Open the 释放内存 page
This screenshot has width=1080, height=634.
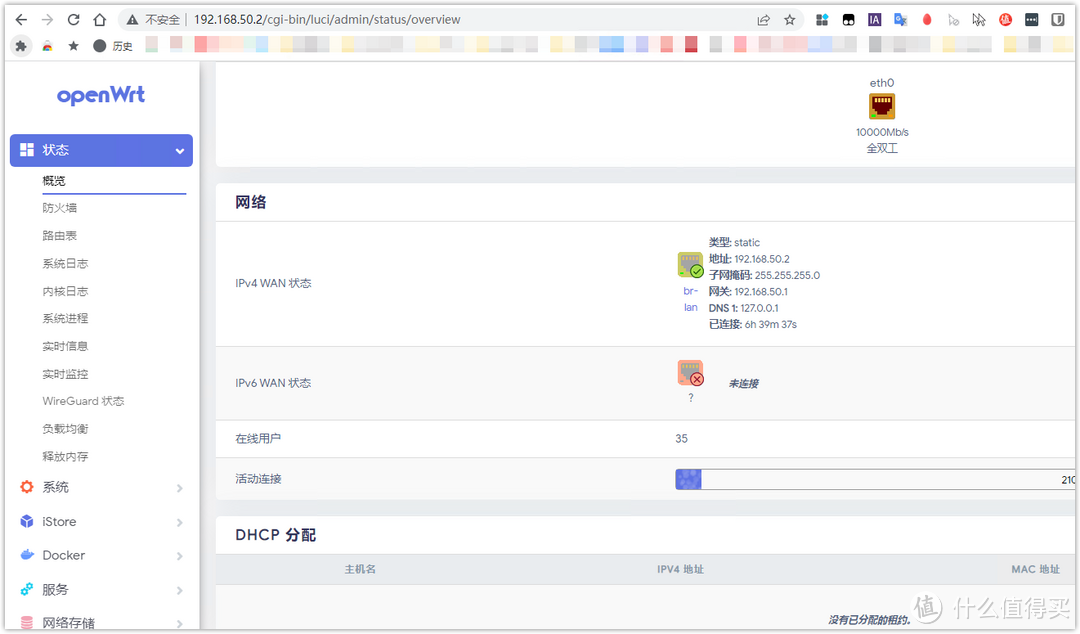point(65,456)
